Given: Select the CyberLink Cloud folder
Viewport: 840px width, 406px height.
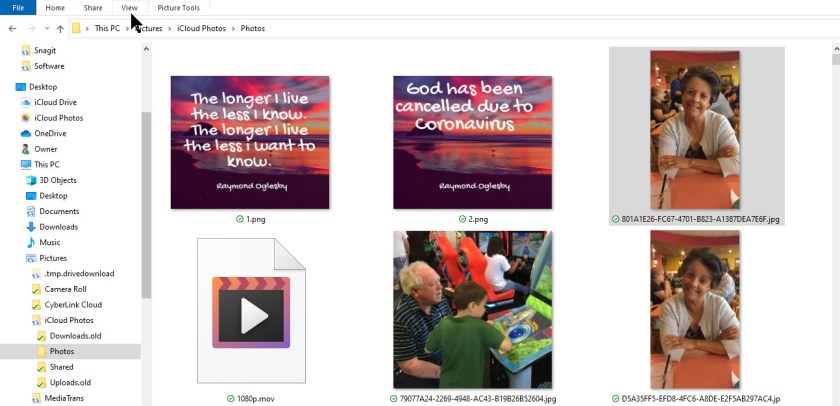Looking at the screenshot, I should pos(72,305).
